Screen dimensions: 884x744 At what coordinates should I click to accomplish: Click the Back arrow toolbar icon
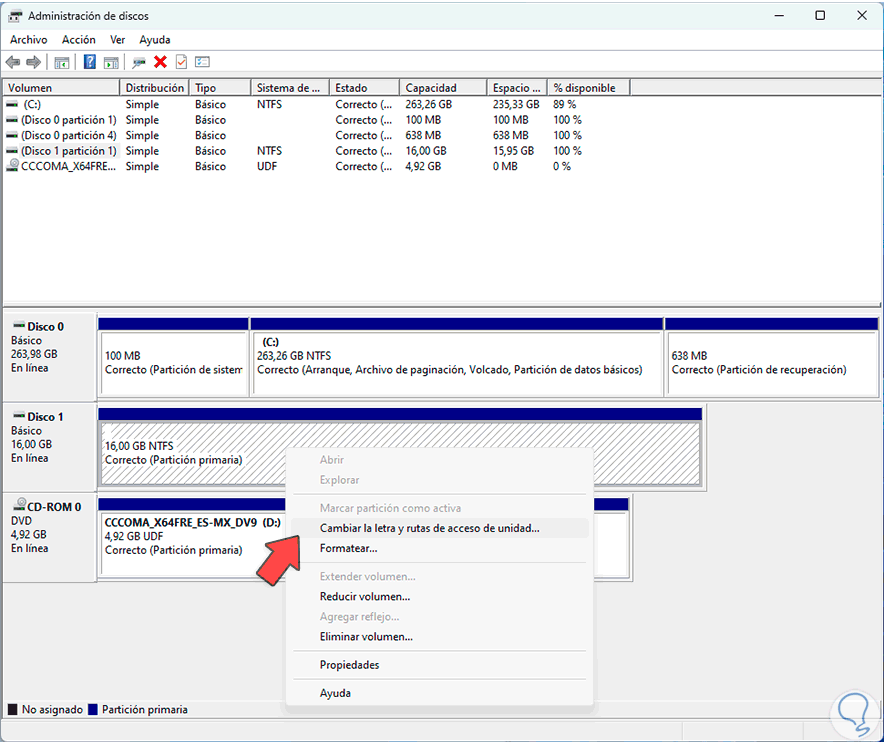pyautogui.click(x=13, y=62)
